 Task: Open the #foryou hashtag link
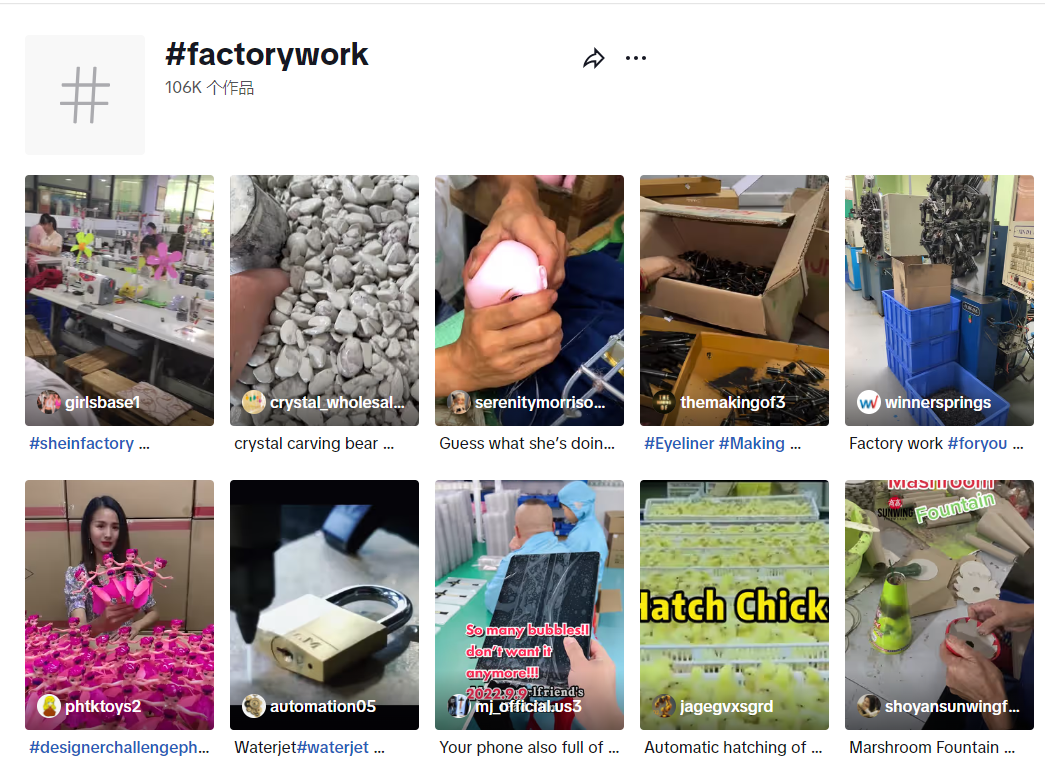[x=977, y=443]
